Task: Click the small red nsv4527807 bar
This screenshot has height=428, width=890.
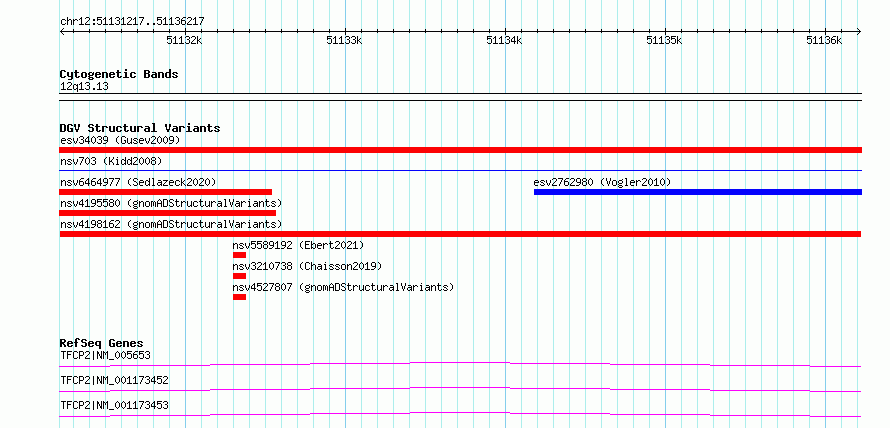Action: tap(240, 297)
